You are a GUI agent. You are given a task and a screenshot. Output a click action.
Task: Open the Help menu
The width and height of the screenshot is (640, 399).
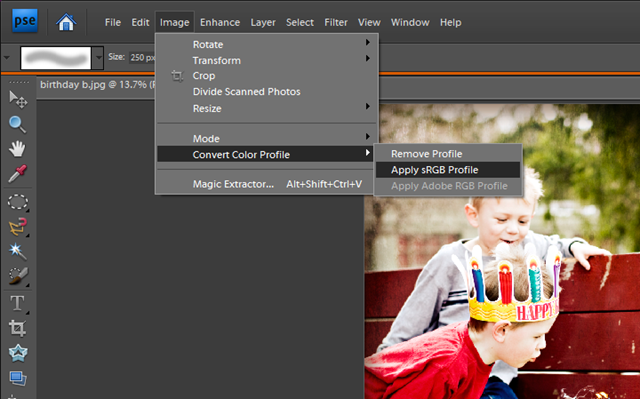pos(450,22)
